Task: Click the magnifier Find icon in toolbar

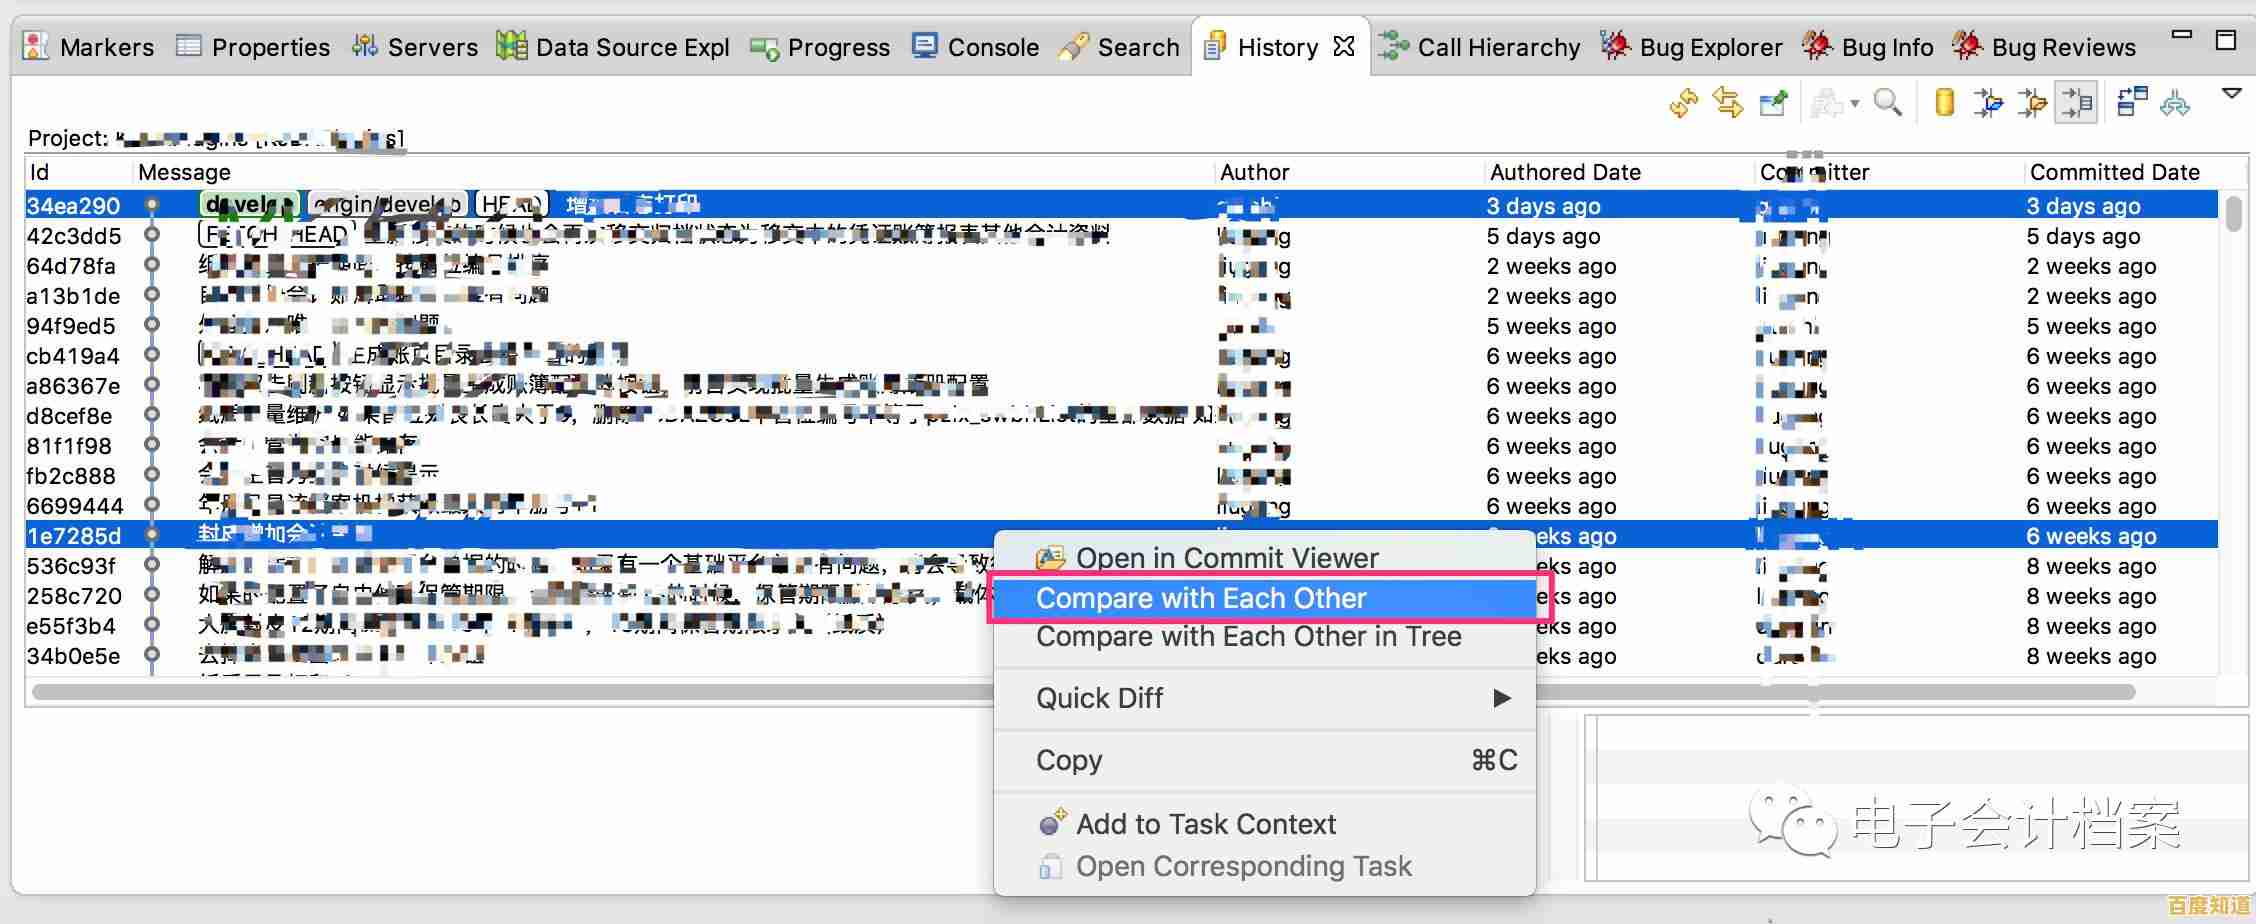Action: (1887, 103)
